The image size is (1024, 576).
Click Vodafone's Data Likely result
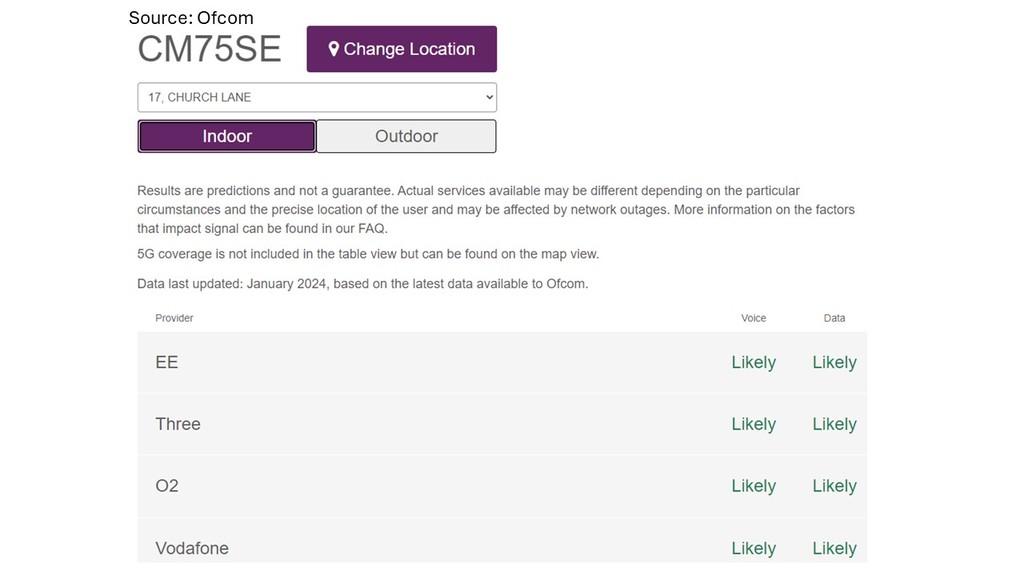[x=835, y=549]
